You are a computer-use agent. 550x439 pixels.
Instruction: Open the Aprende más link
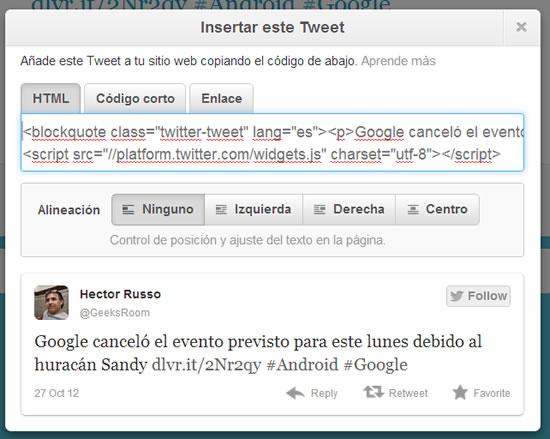[398, 61]
